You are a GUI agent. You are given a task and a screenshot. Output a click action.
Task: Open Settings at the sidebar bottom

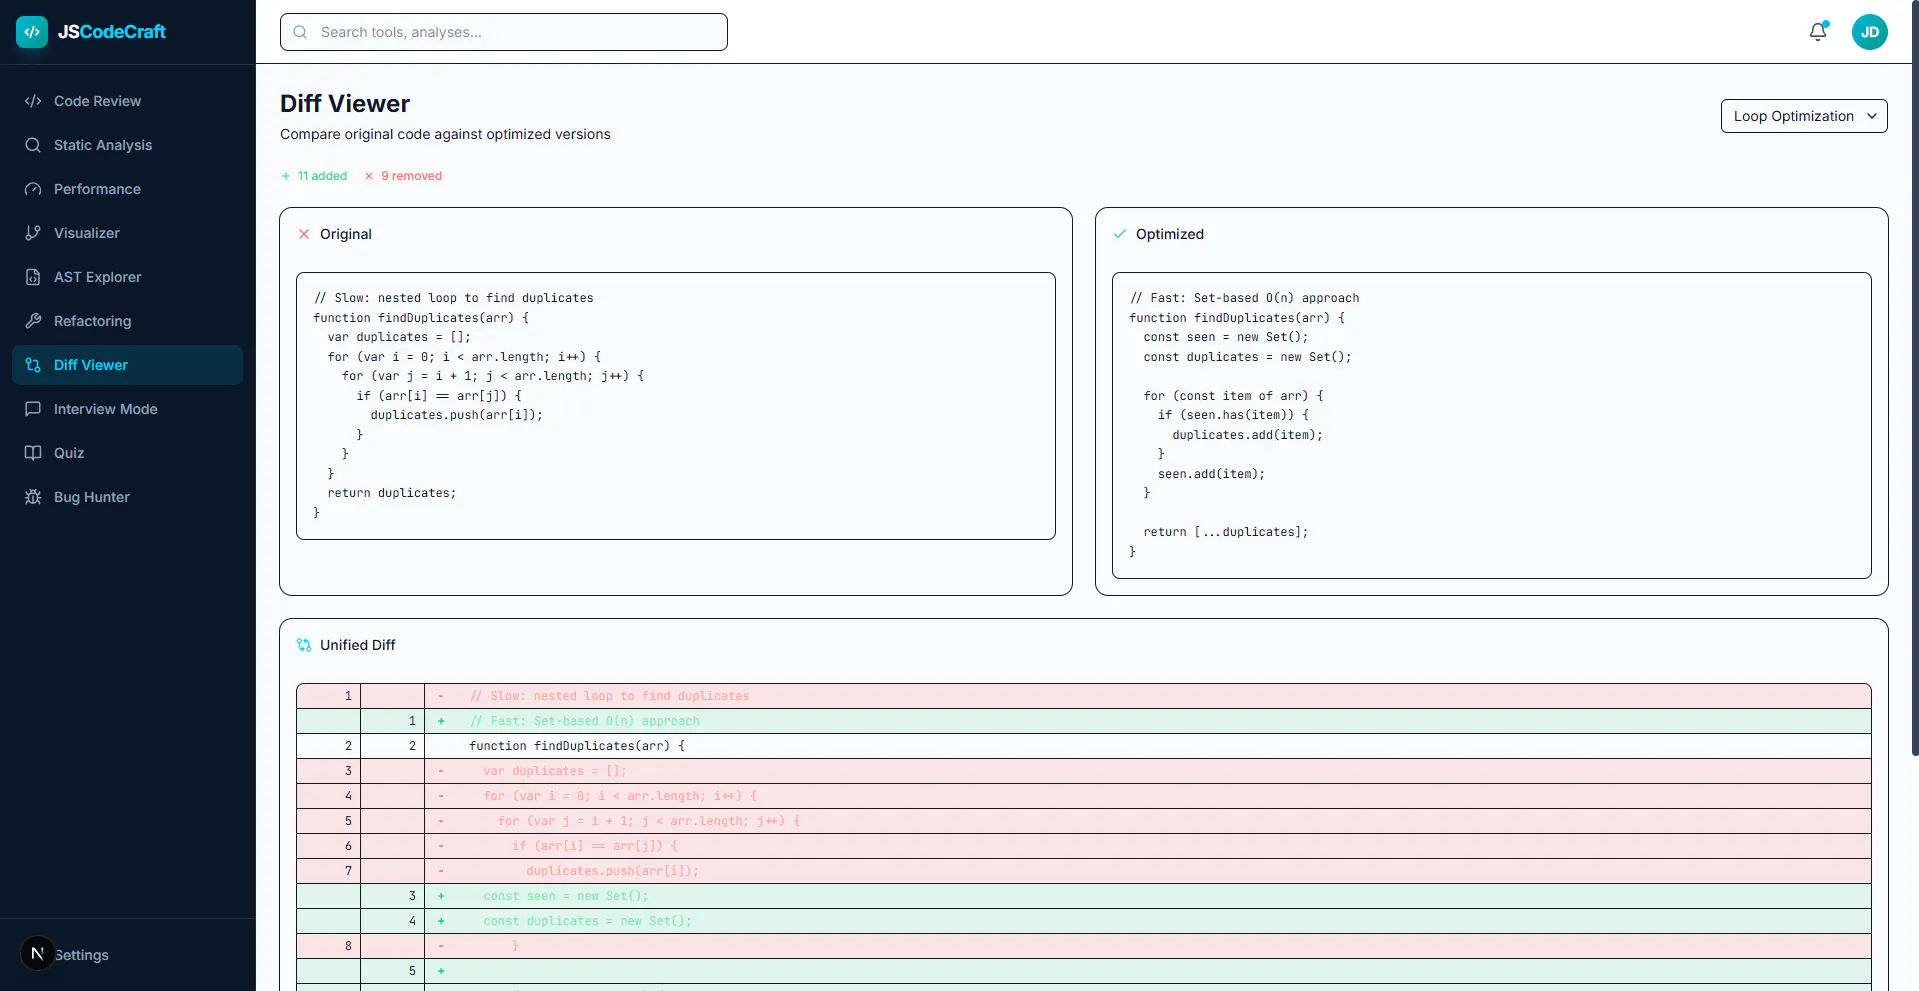click(x=81, y=955)
